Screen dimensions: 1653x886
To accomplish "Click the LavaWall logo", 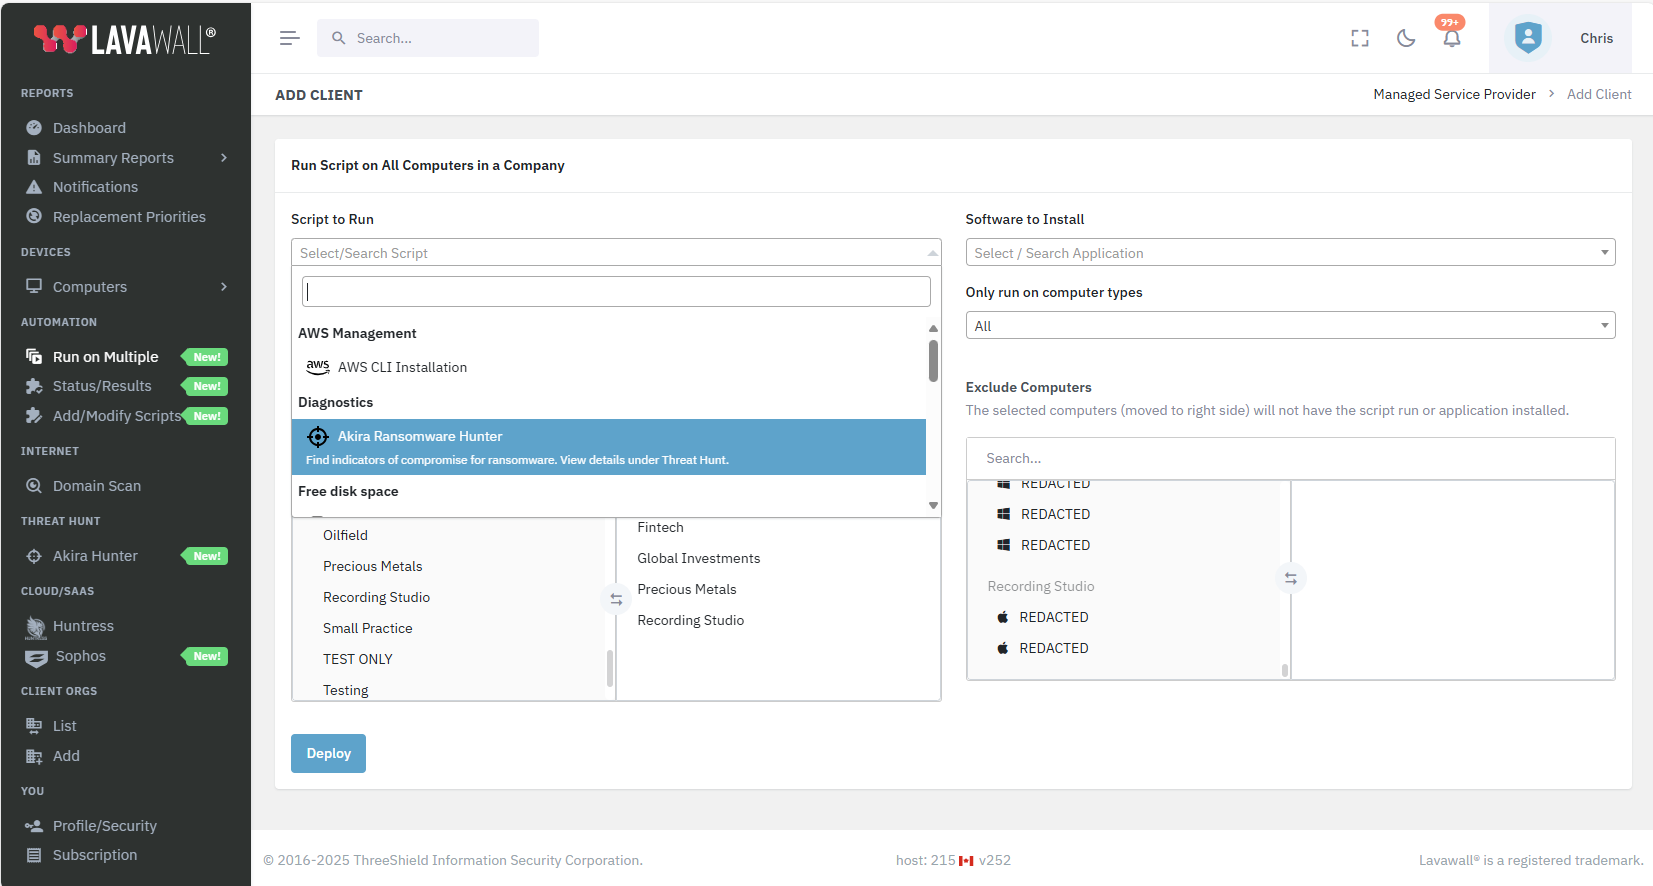I will (x=125, y=39).
